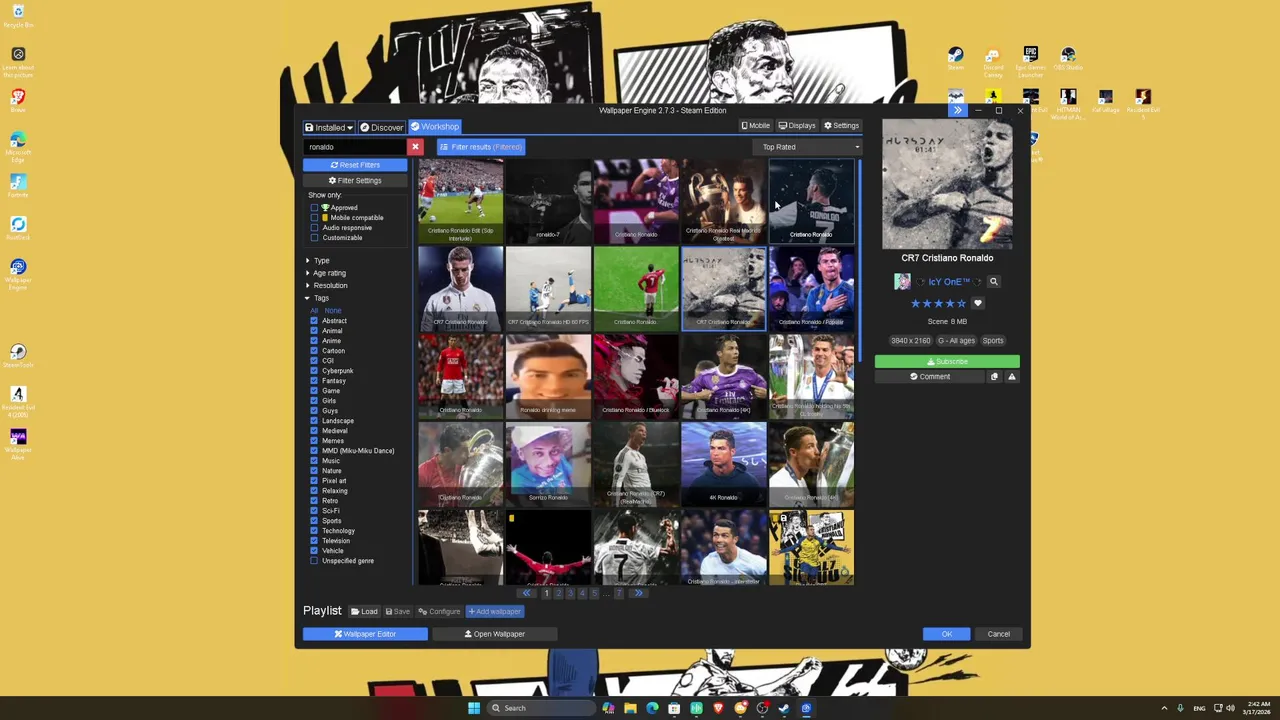Open the Wallpaper Engine desktop shortcut
Viewport: 1280px width, 720px height.
(x=18, y=274)
